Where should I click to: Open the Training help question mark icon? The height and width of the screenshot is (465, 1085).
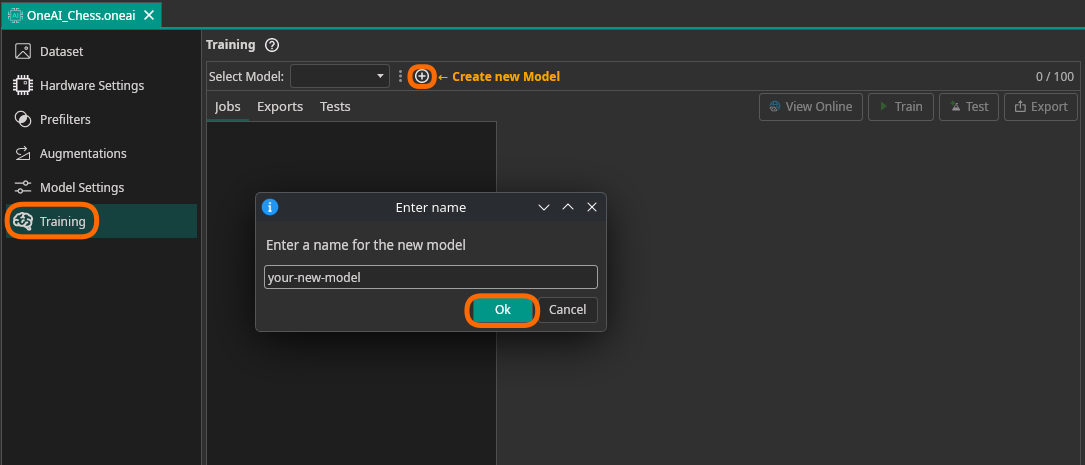click(x=272, y=45)
